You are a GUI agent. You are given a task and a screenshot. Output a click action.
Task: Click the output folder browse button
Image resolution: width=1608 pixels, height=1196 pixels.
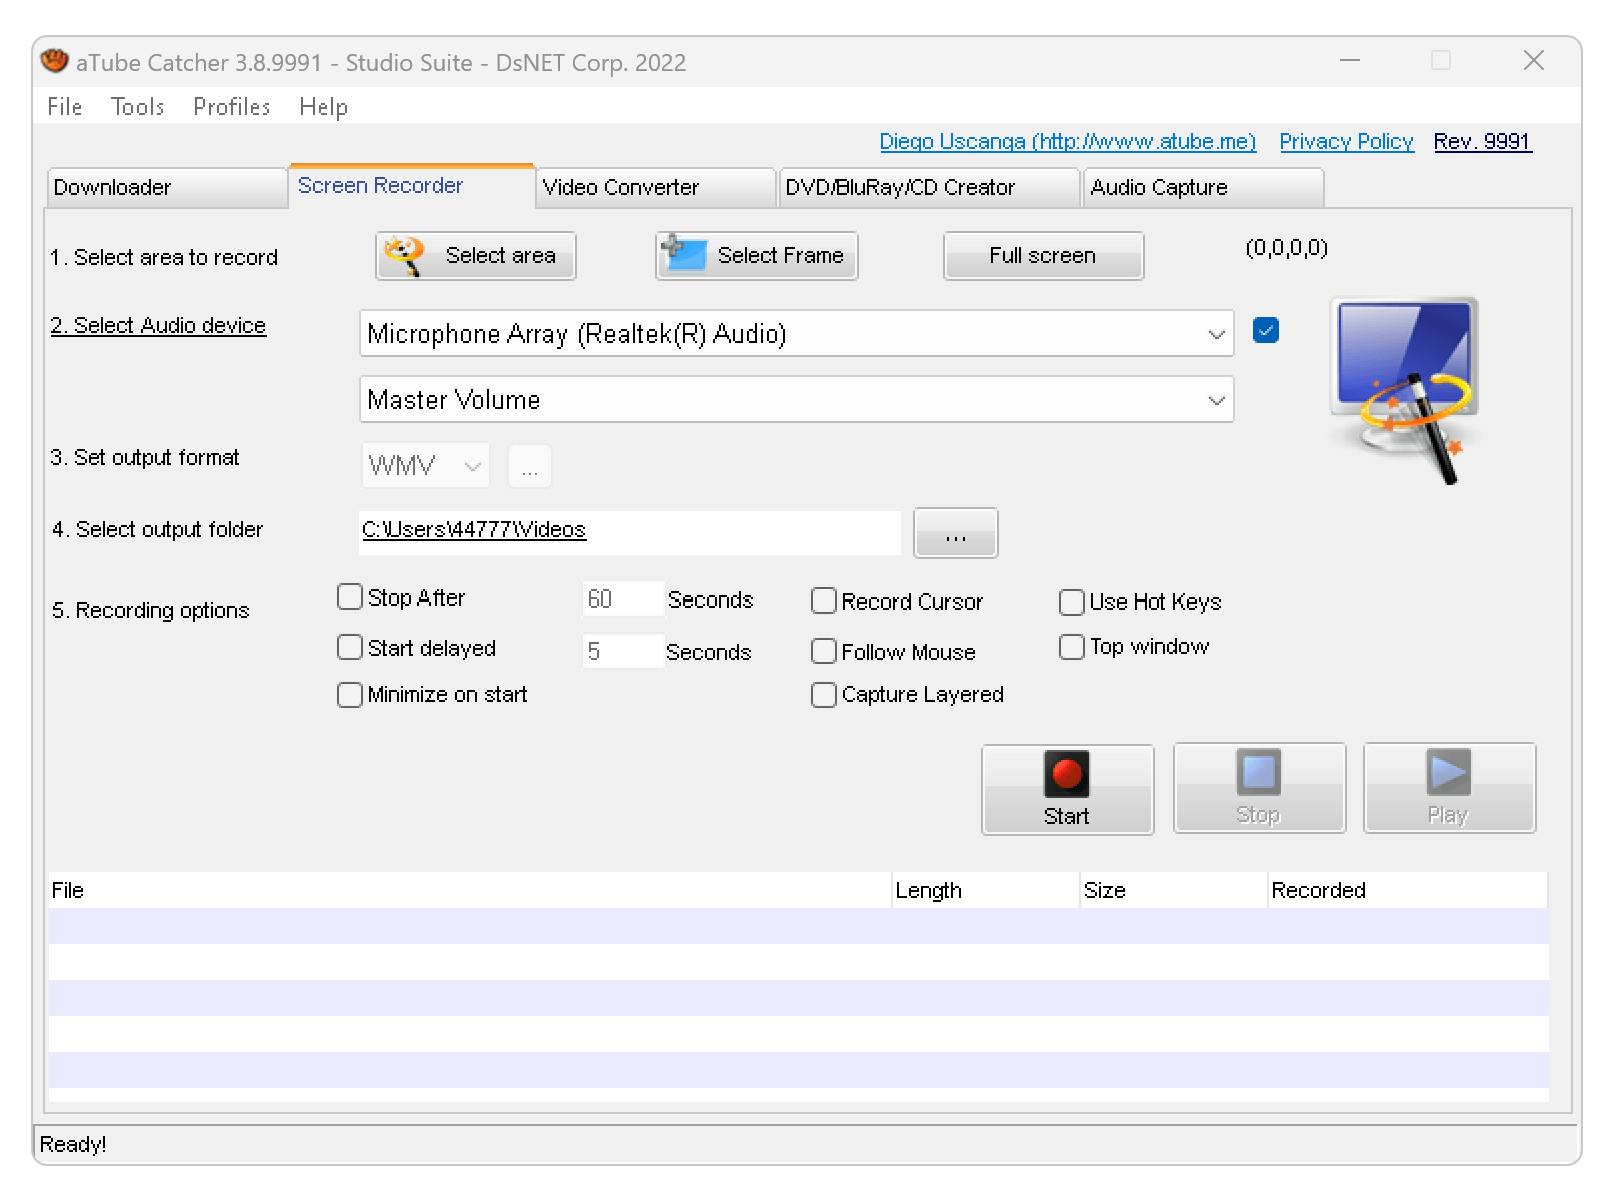tap(956, 533)
